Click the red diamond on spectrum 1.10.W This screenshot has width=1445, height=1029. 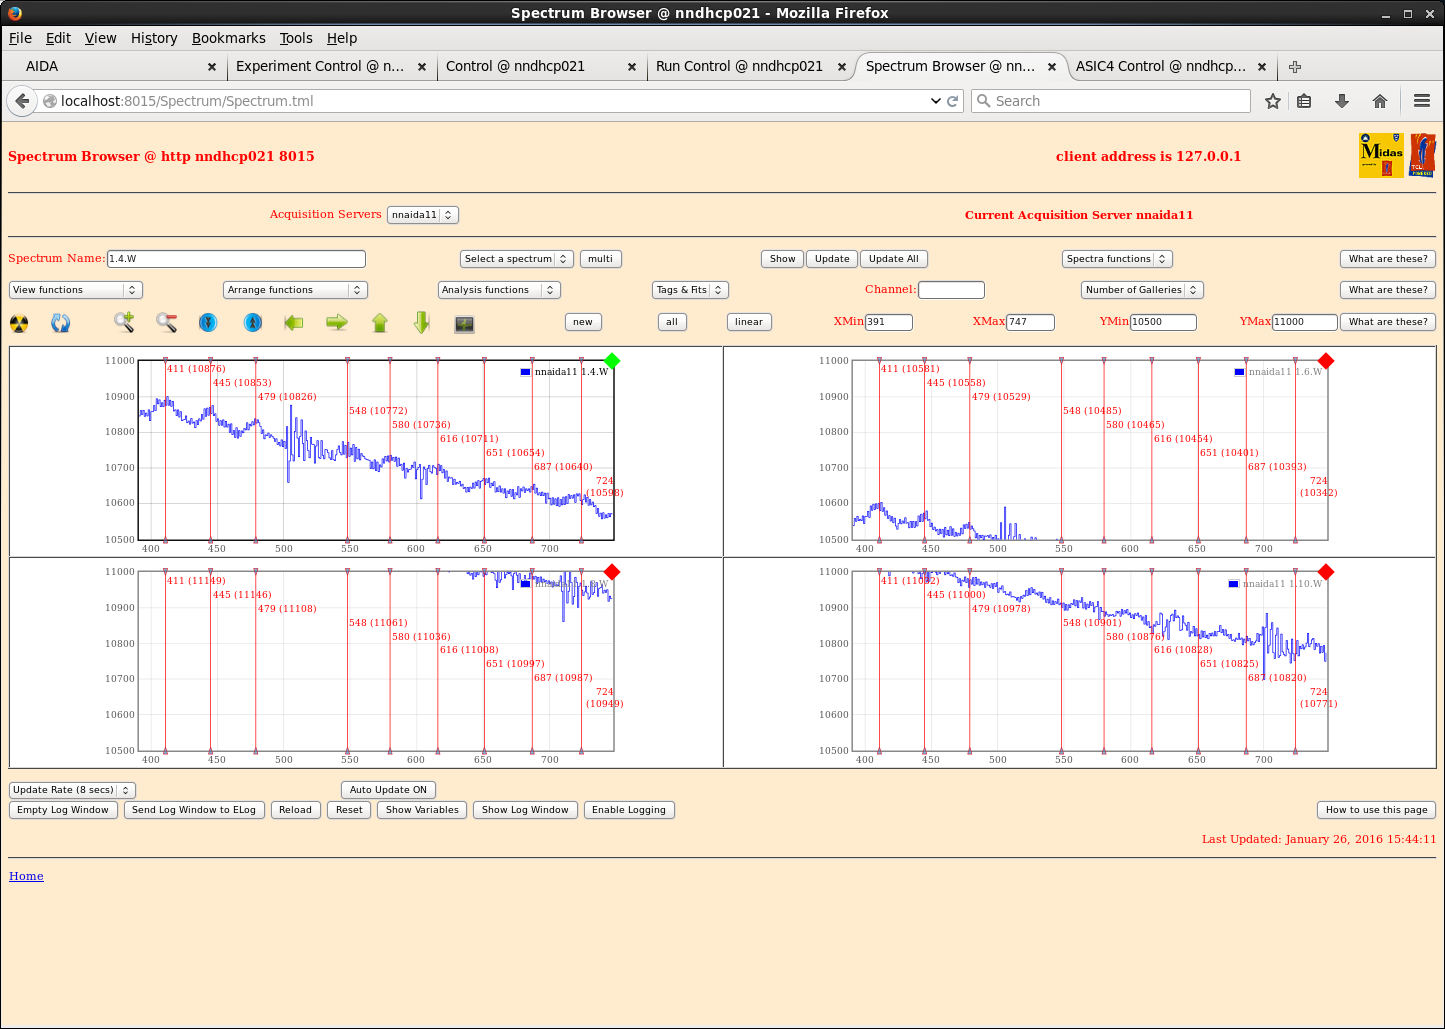point(1326,572)
